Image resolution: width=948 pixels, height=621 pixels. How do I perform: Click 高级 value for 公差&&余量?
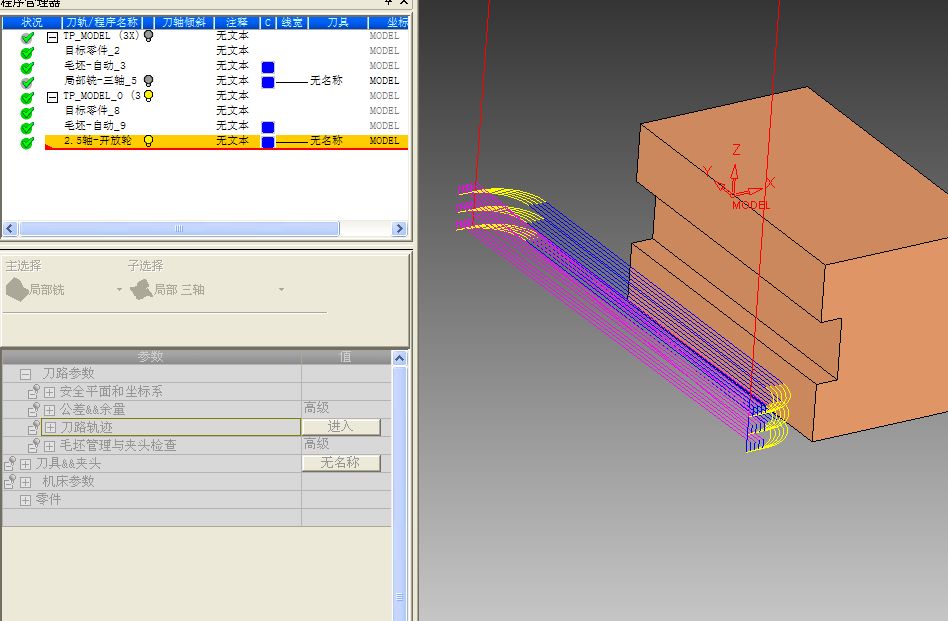click(317, 408)
